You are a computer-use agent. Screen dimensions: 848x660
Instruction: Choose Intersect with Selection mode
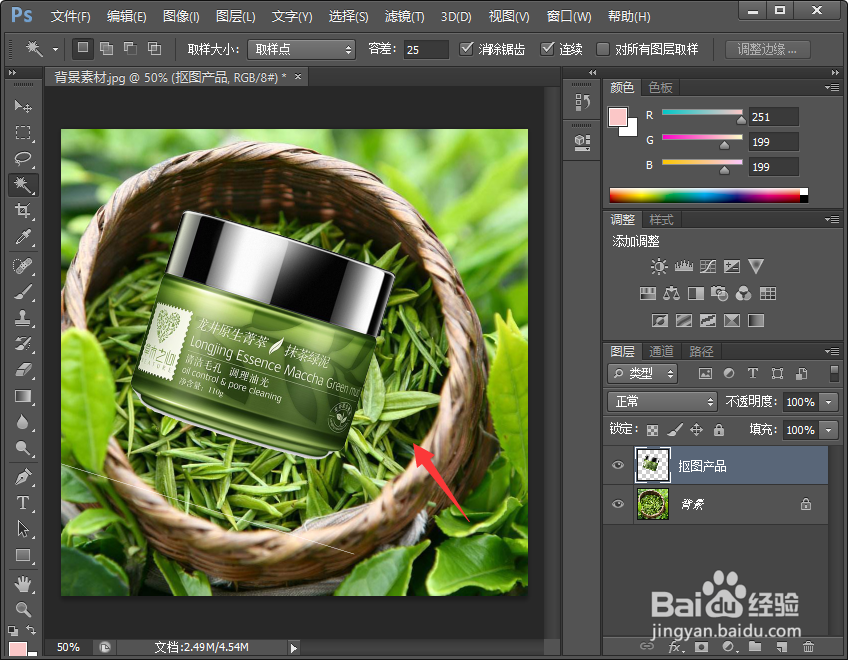point(155,49)
